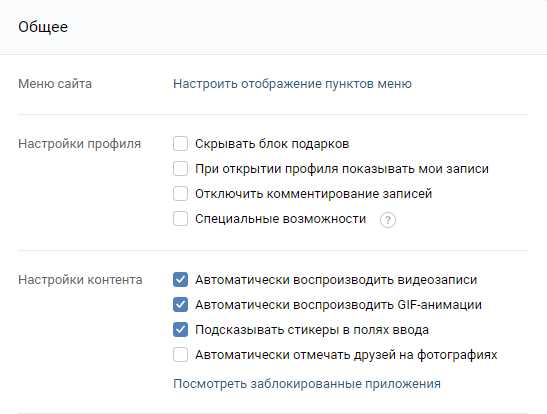Enable the Скрывать блок подарков checkbox
547x414 pixels.
(180, 144)
